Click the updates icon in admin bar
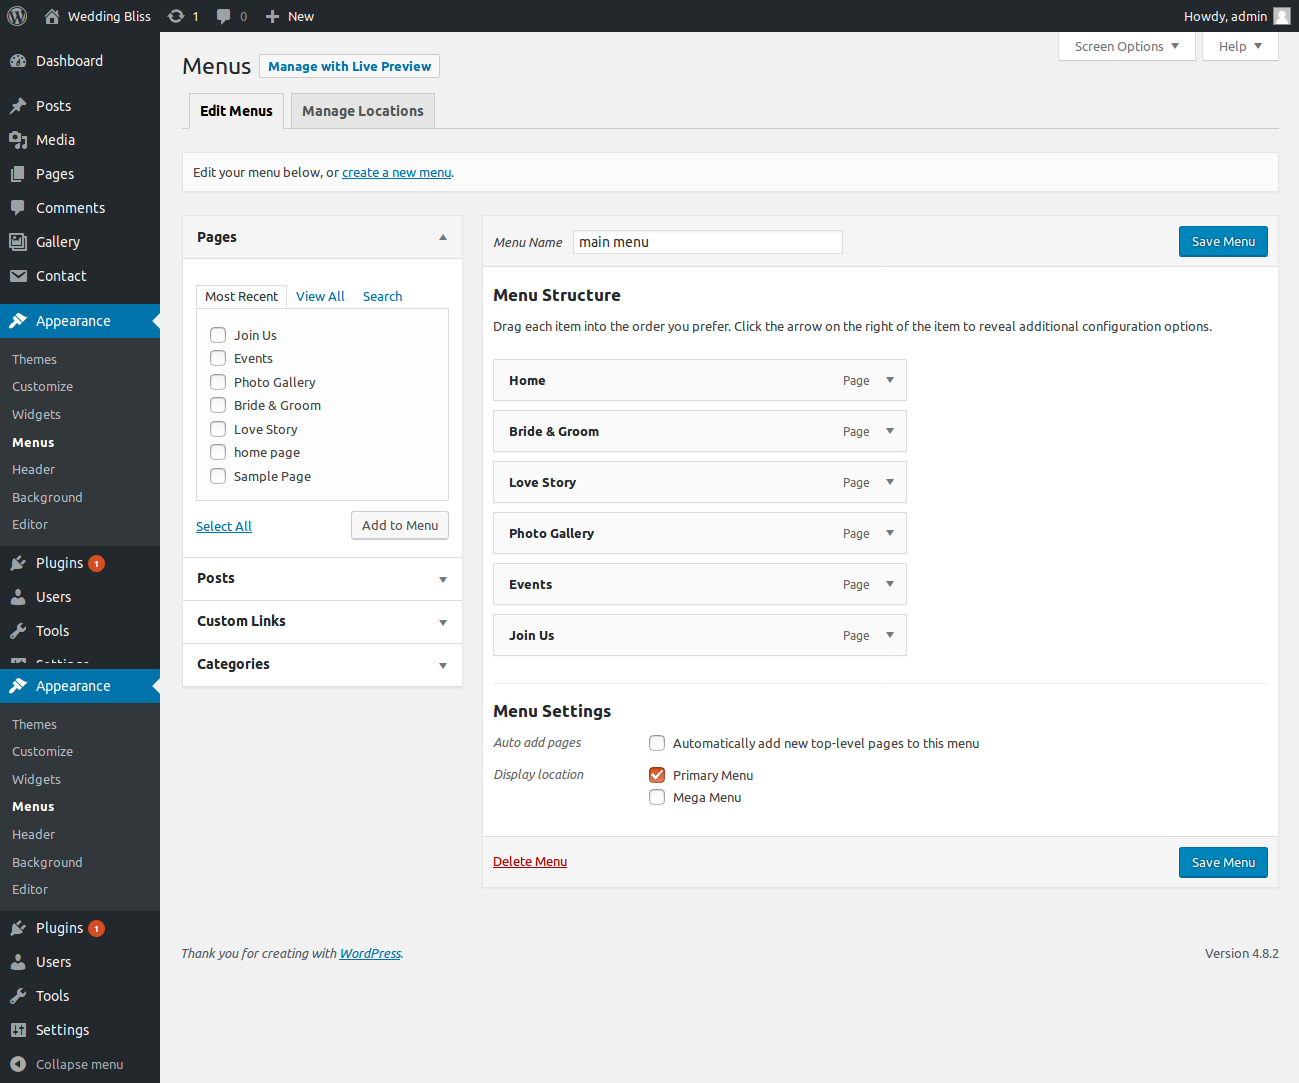The height and width of the screenshot is (1083, 1299). (176, 16)
